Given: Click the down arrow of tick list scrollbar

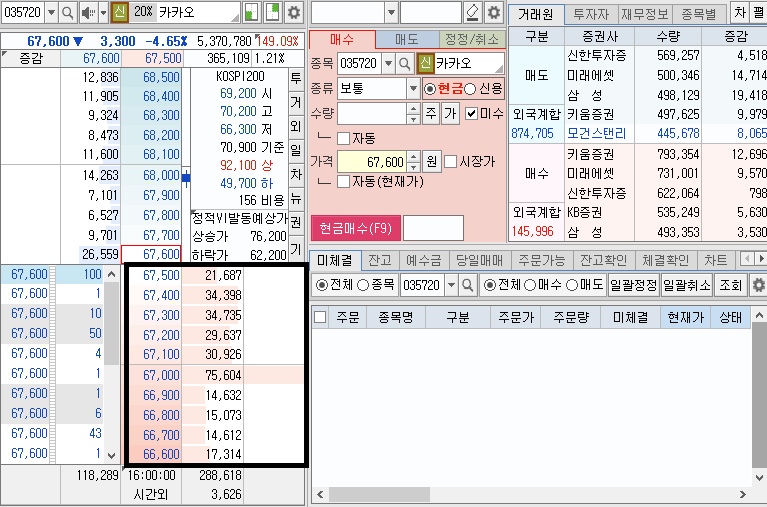Looking at the screenshot, I should tap(112, 455).
